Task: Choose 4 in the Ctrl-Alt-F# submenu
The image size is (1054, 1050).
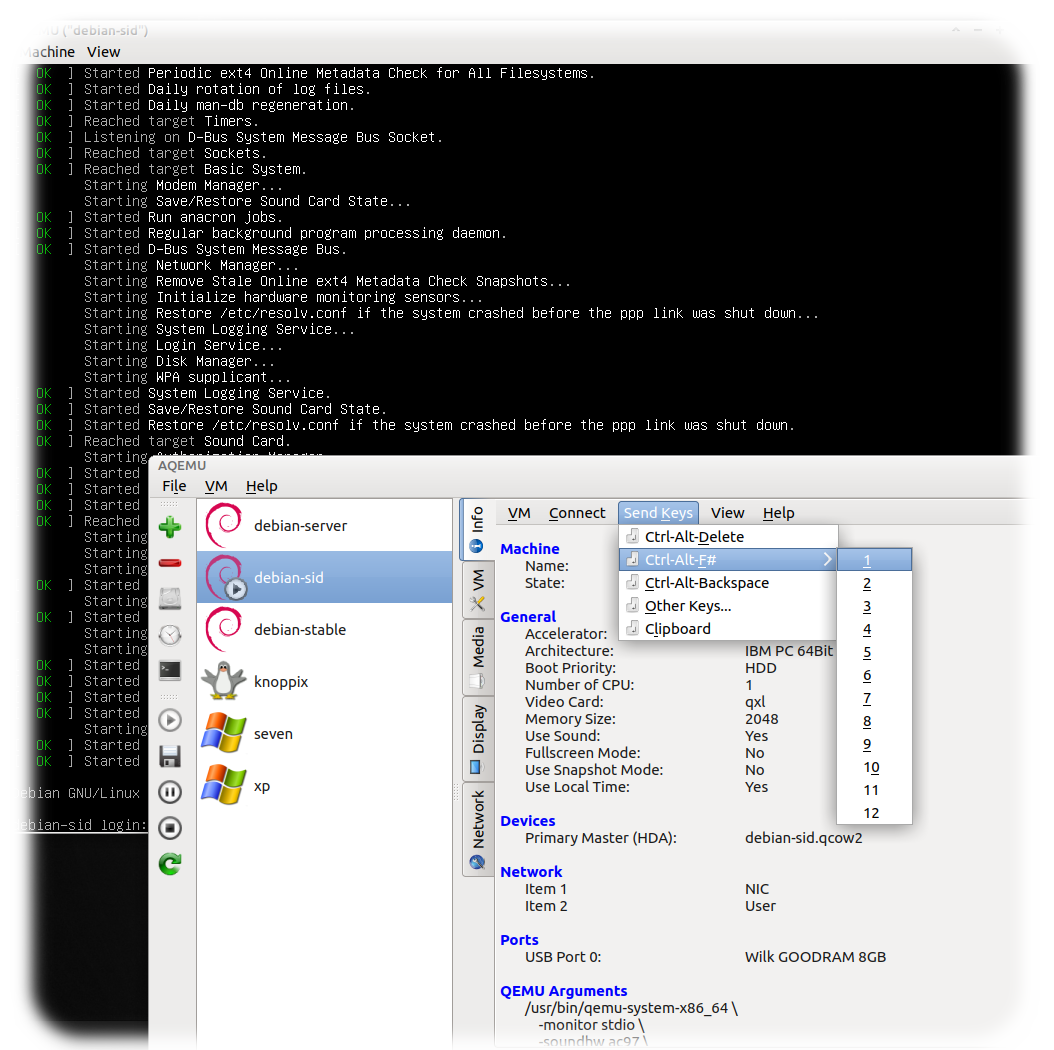Action: point(875,629)
